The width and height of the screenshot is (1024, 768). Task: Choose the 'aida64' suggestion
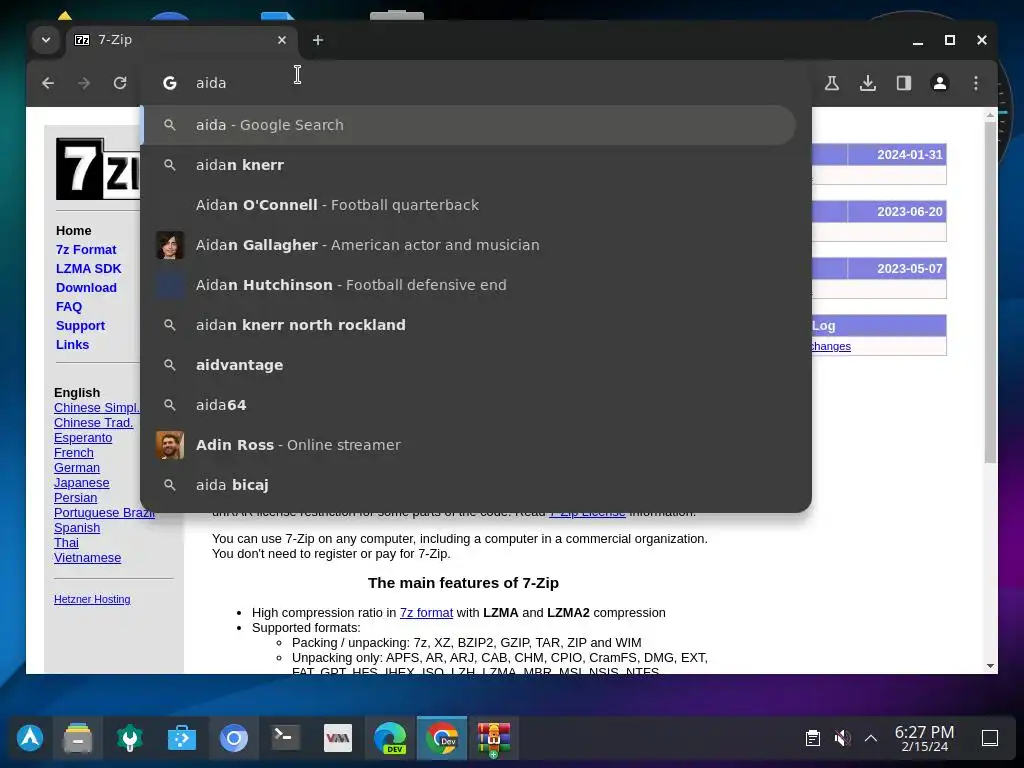[468, 405]
